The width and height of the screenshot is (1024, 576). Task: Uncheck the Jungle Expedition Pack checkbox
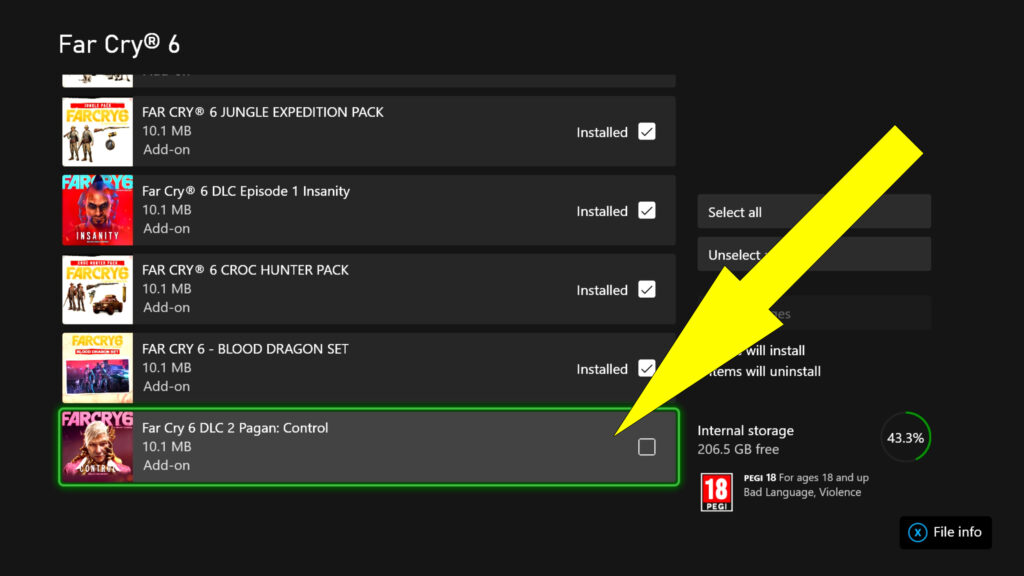coord(647,132)
